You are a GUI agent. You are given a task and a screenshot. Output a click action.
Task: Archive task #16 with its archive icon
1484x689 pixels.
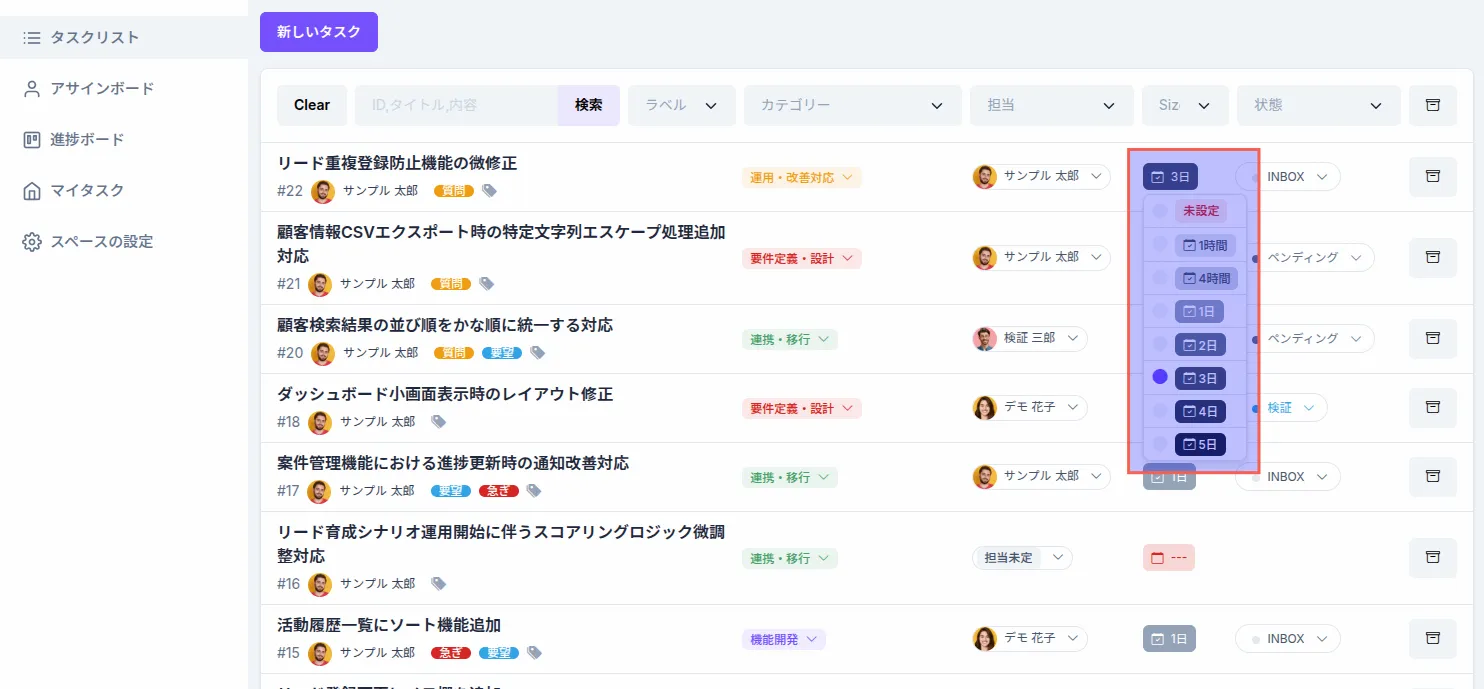[1432, 557]
